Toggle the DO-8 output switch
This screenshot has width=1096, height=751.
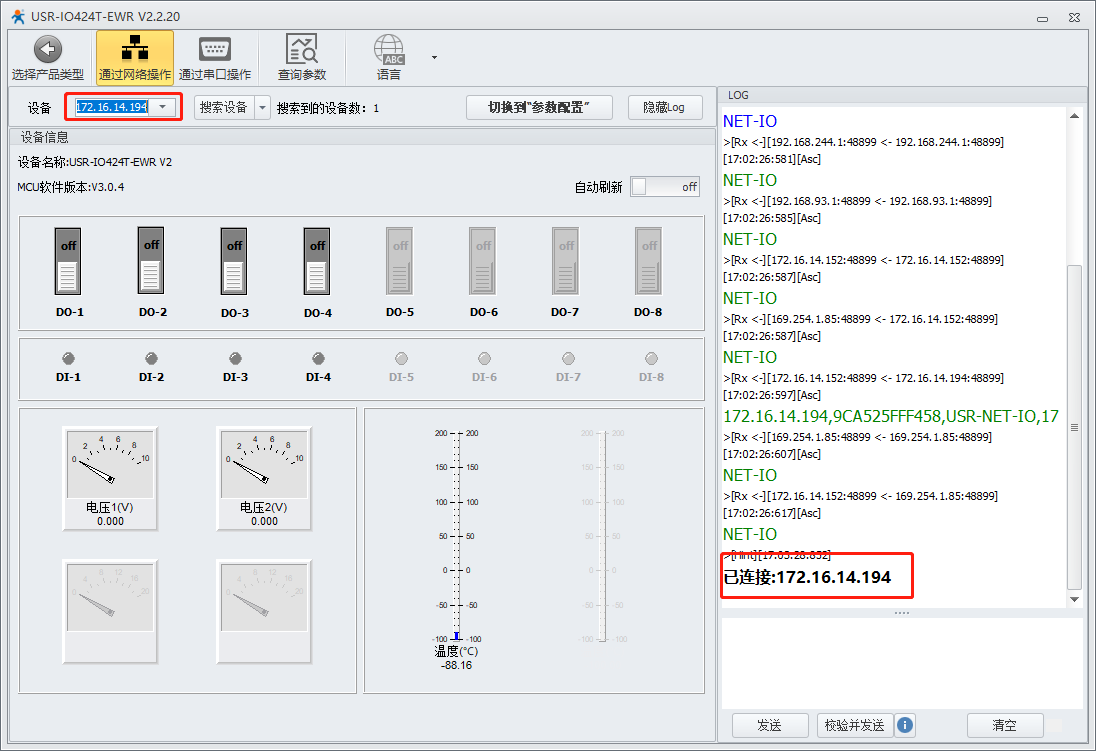tap(649, 261)
